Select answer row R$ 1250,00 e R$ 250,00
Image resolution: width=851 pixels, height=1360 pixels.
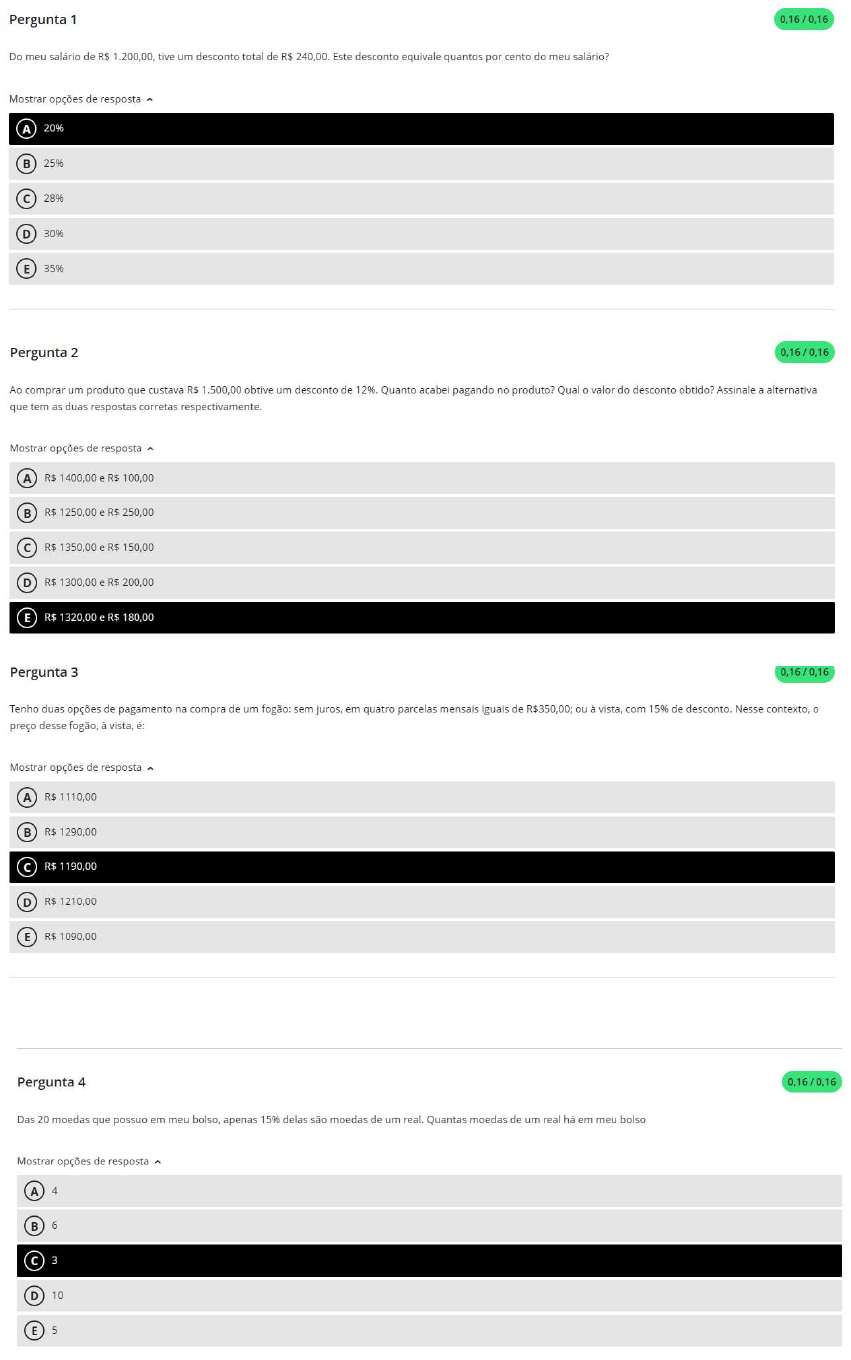(420, 513)
